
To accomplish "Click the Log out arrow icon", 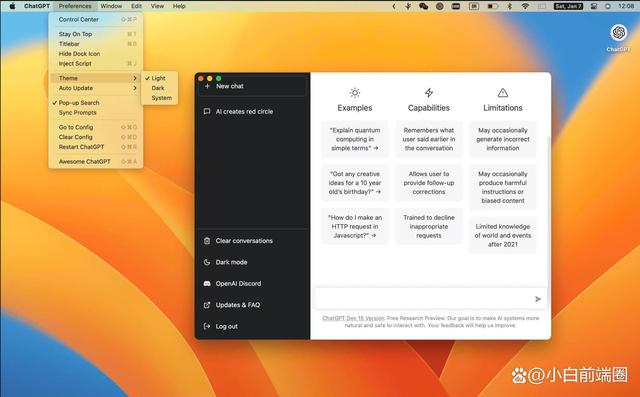I will point(207,326).
